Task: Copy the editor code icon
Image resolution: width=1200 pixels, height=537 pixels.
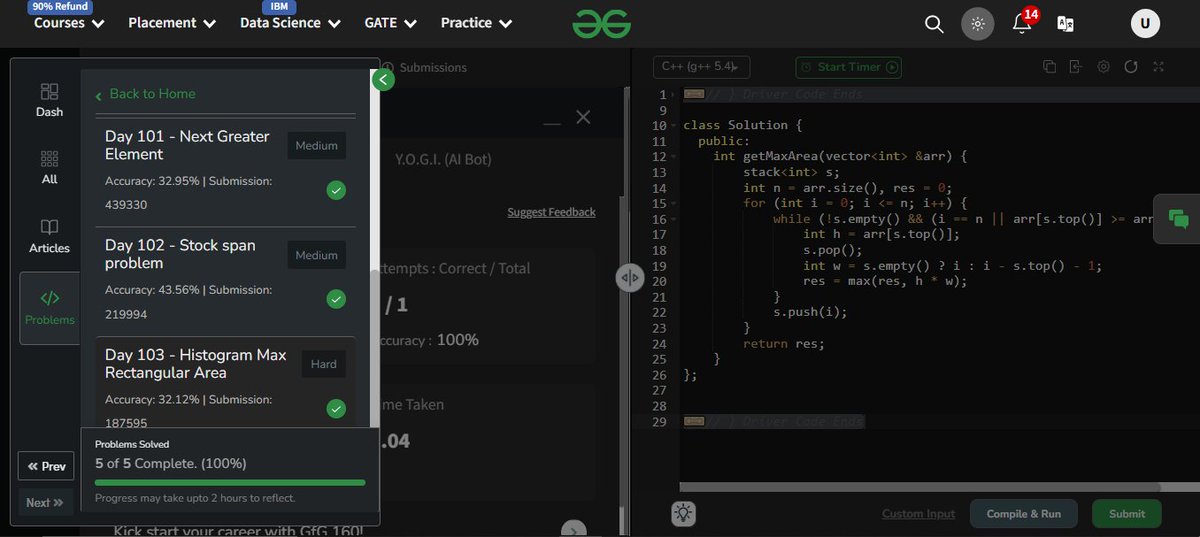Action: (x=1049, y=67)
